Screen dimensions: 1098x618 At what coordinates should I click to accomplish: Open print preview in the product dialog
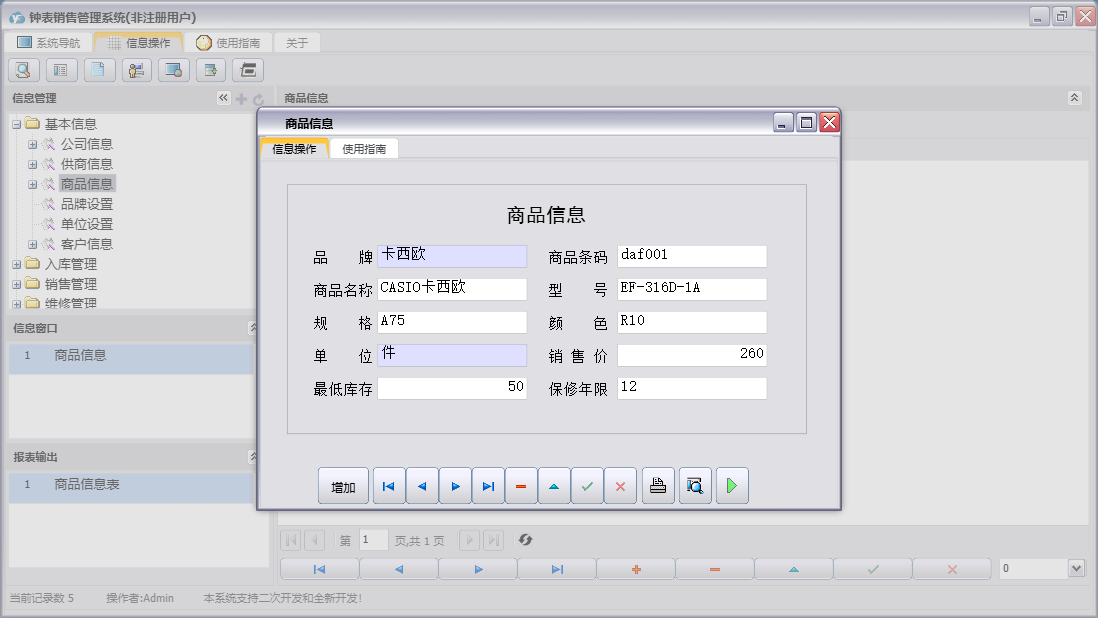click(x=695, y=486)
